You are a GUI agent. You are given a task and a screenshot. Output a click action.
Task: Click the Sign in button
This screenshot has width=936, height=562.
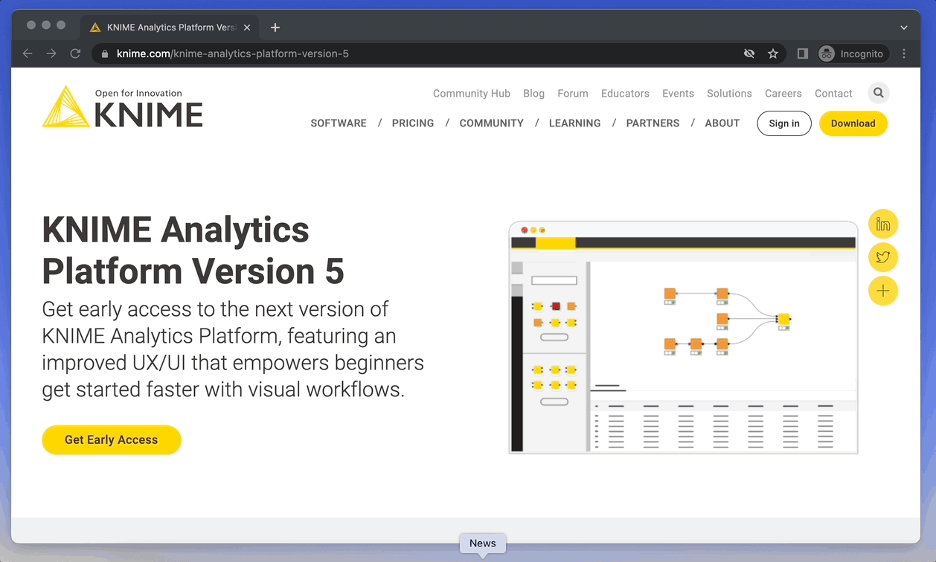click(x=784, y=123)
